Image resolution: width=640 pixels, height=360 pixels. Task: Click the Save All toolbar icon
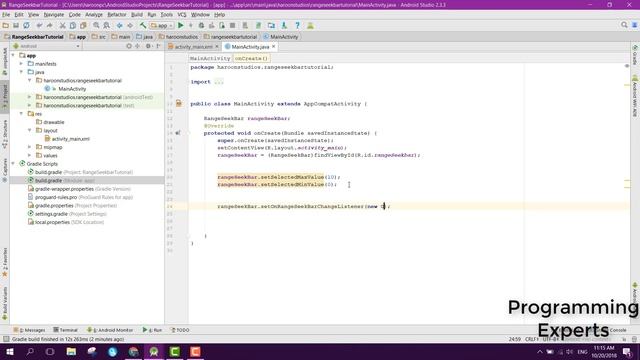pyautogui.click(x=16, y=25)
